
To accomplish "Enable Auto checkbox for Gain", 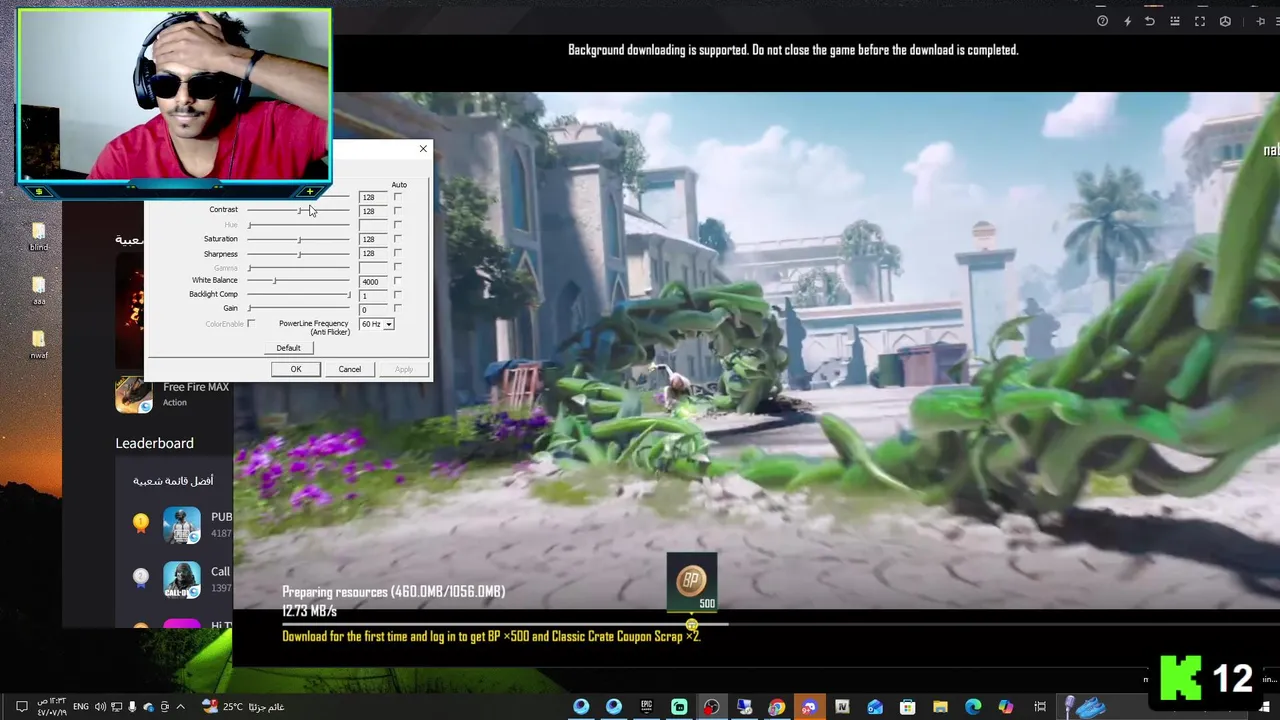I will 397,309.
